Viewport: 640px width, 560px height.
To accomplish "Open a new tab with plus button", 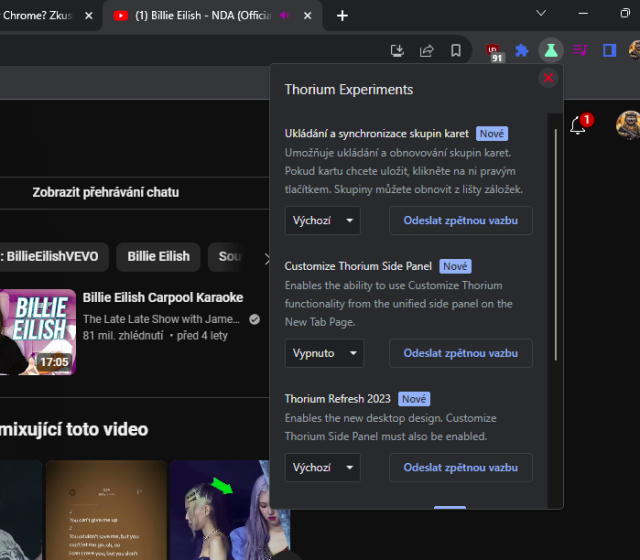I will (x=342, y=15).
